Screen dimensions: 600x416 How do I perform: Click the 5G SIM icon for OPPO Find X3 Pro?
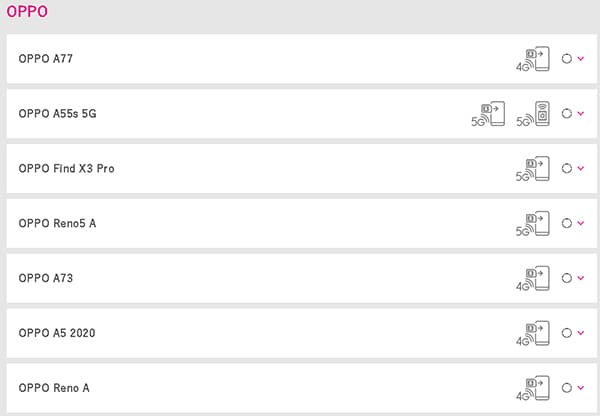[x=533, y=169]
